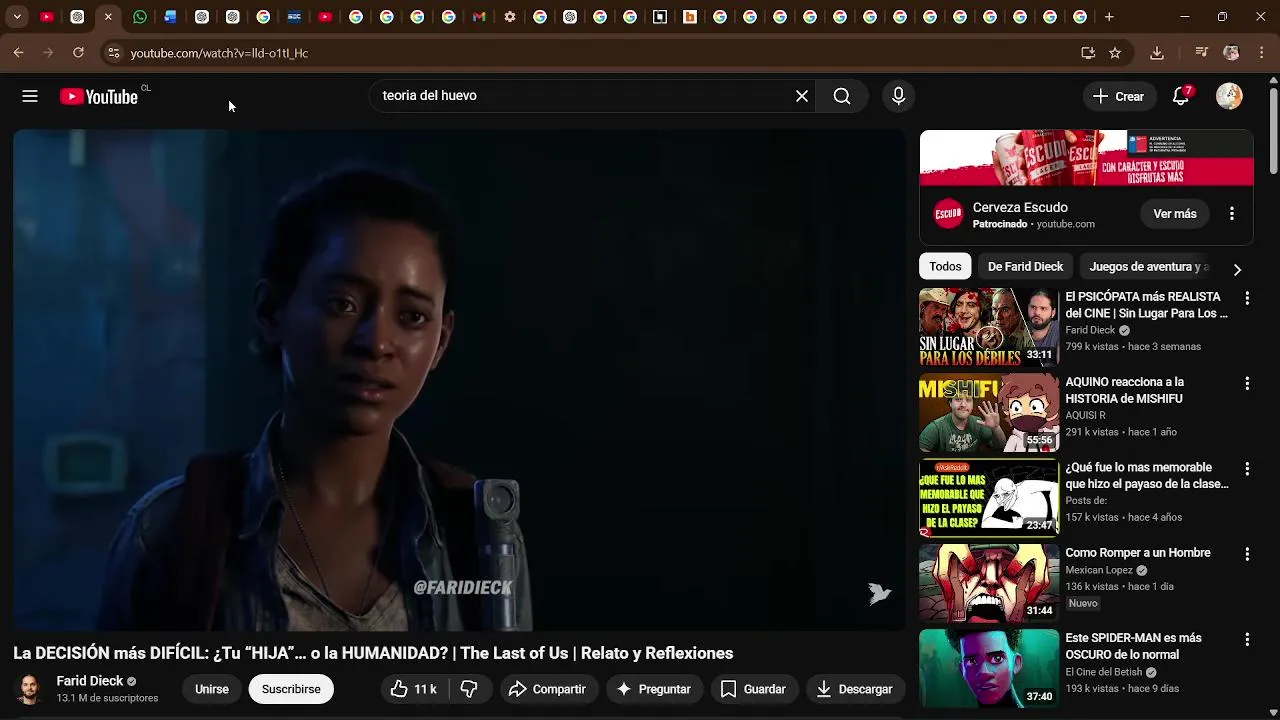
Task: Open the notifications bell
Action: point(1181,96)
